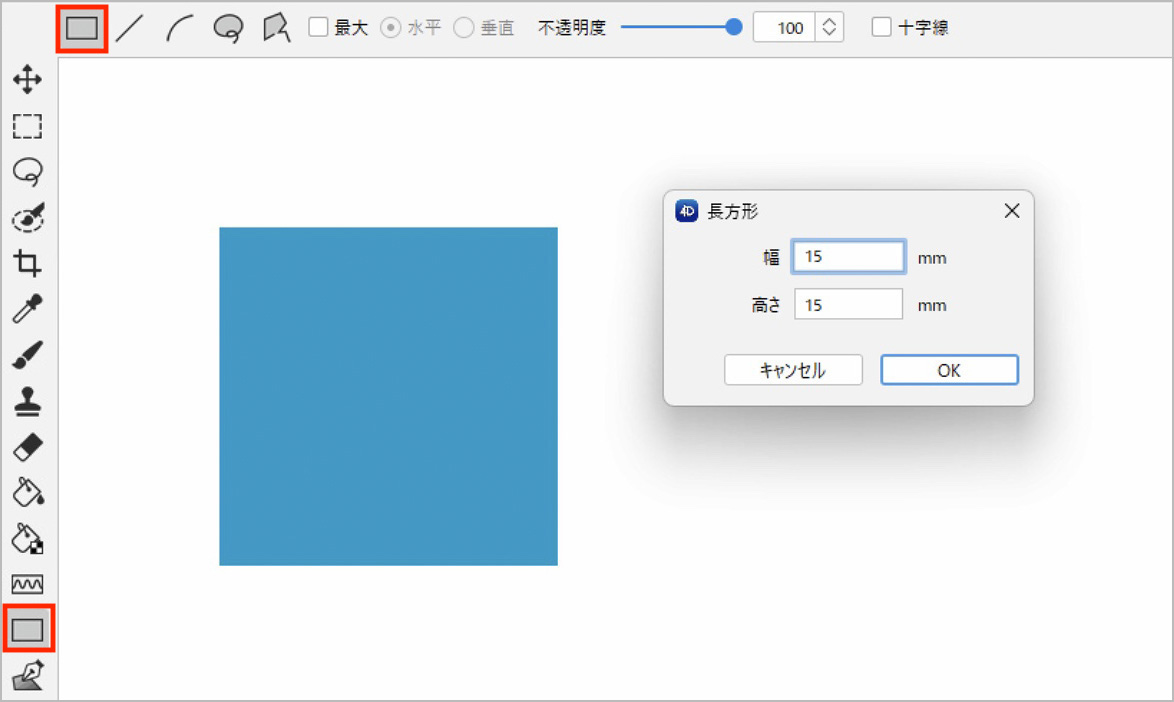Select the Eyedropper tool
The image size is (1174, 702).
28,308
